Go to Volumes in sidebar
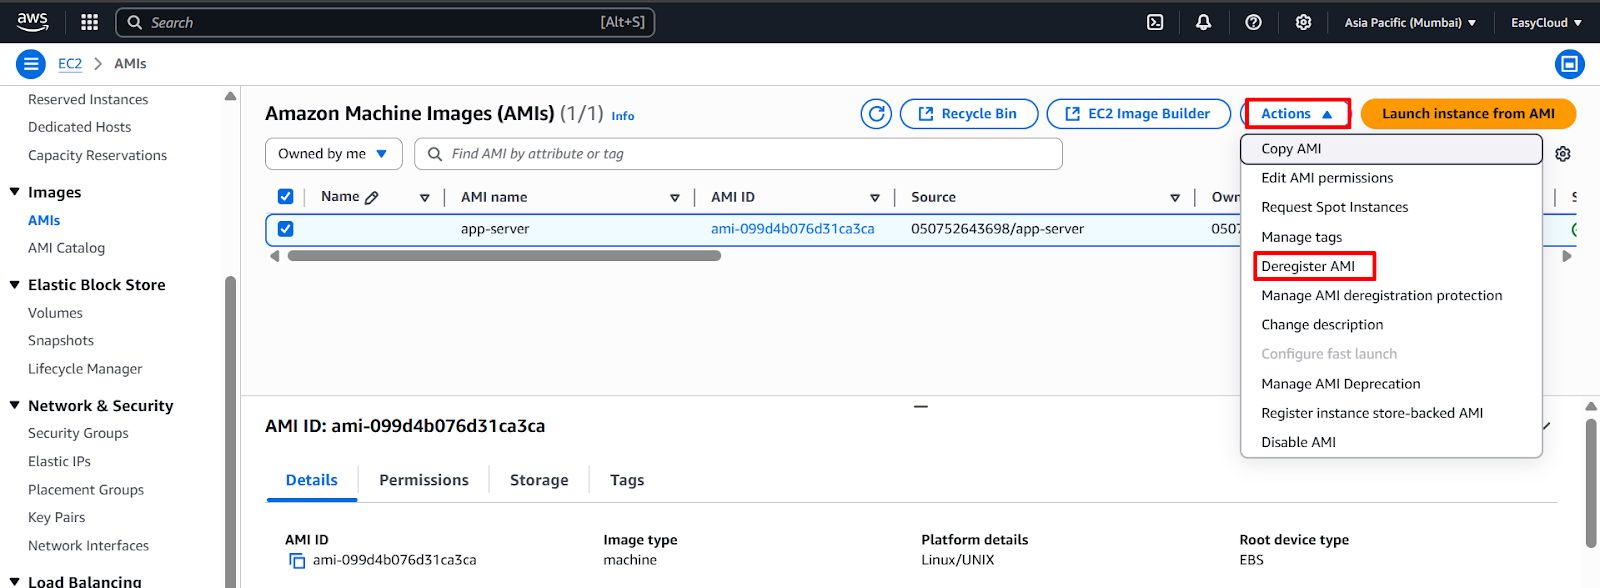 55,313
